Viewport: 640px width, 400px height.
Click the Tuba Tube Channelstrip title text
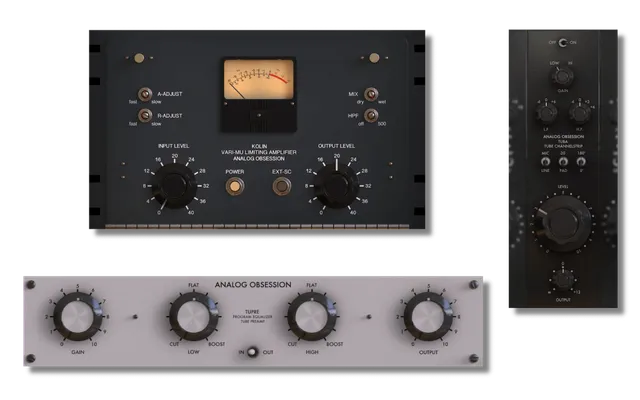[x=563, y=141]
